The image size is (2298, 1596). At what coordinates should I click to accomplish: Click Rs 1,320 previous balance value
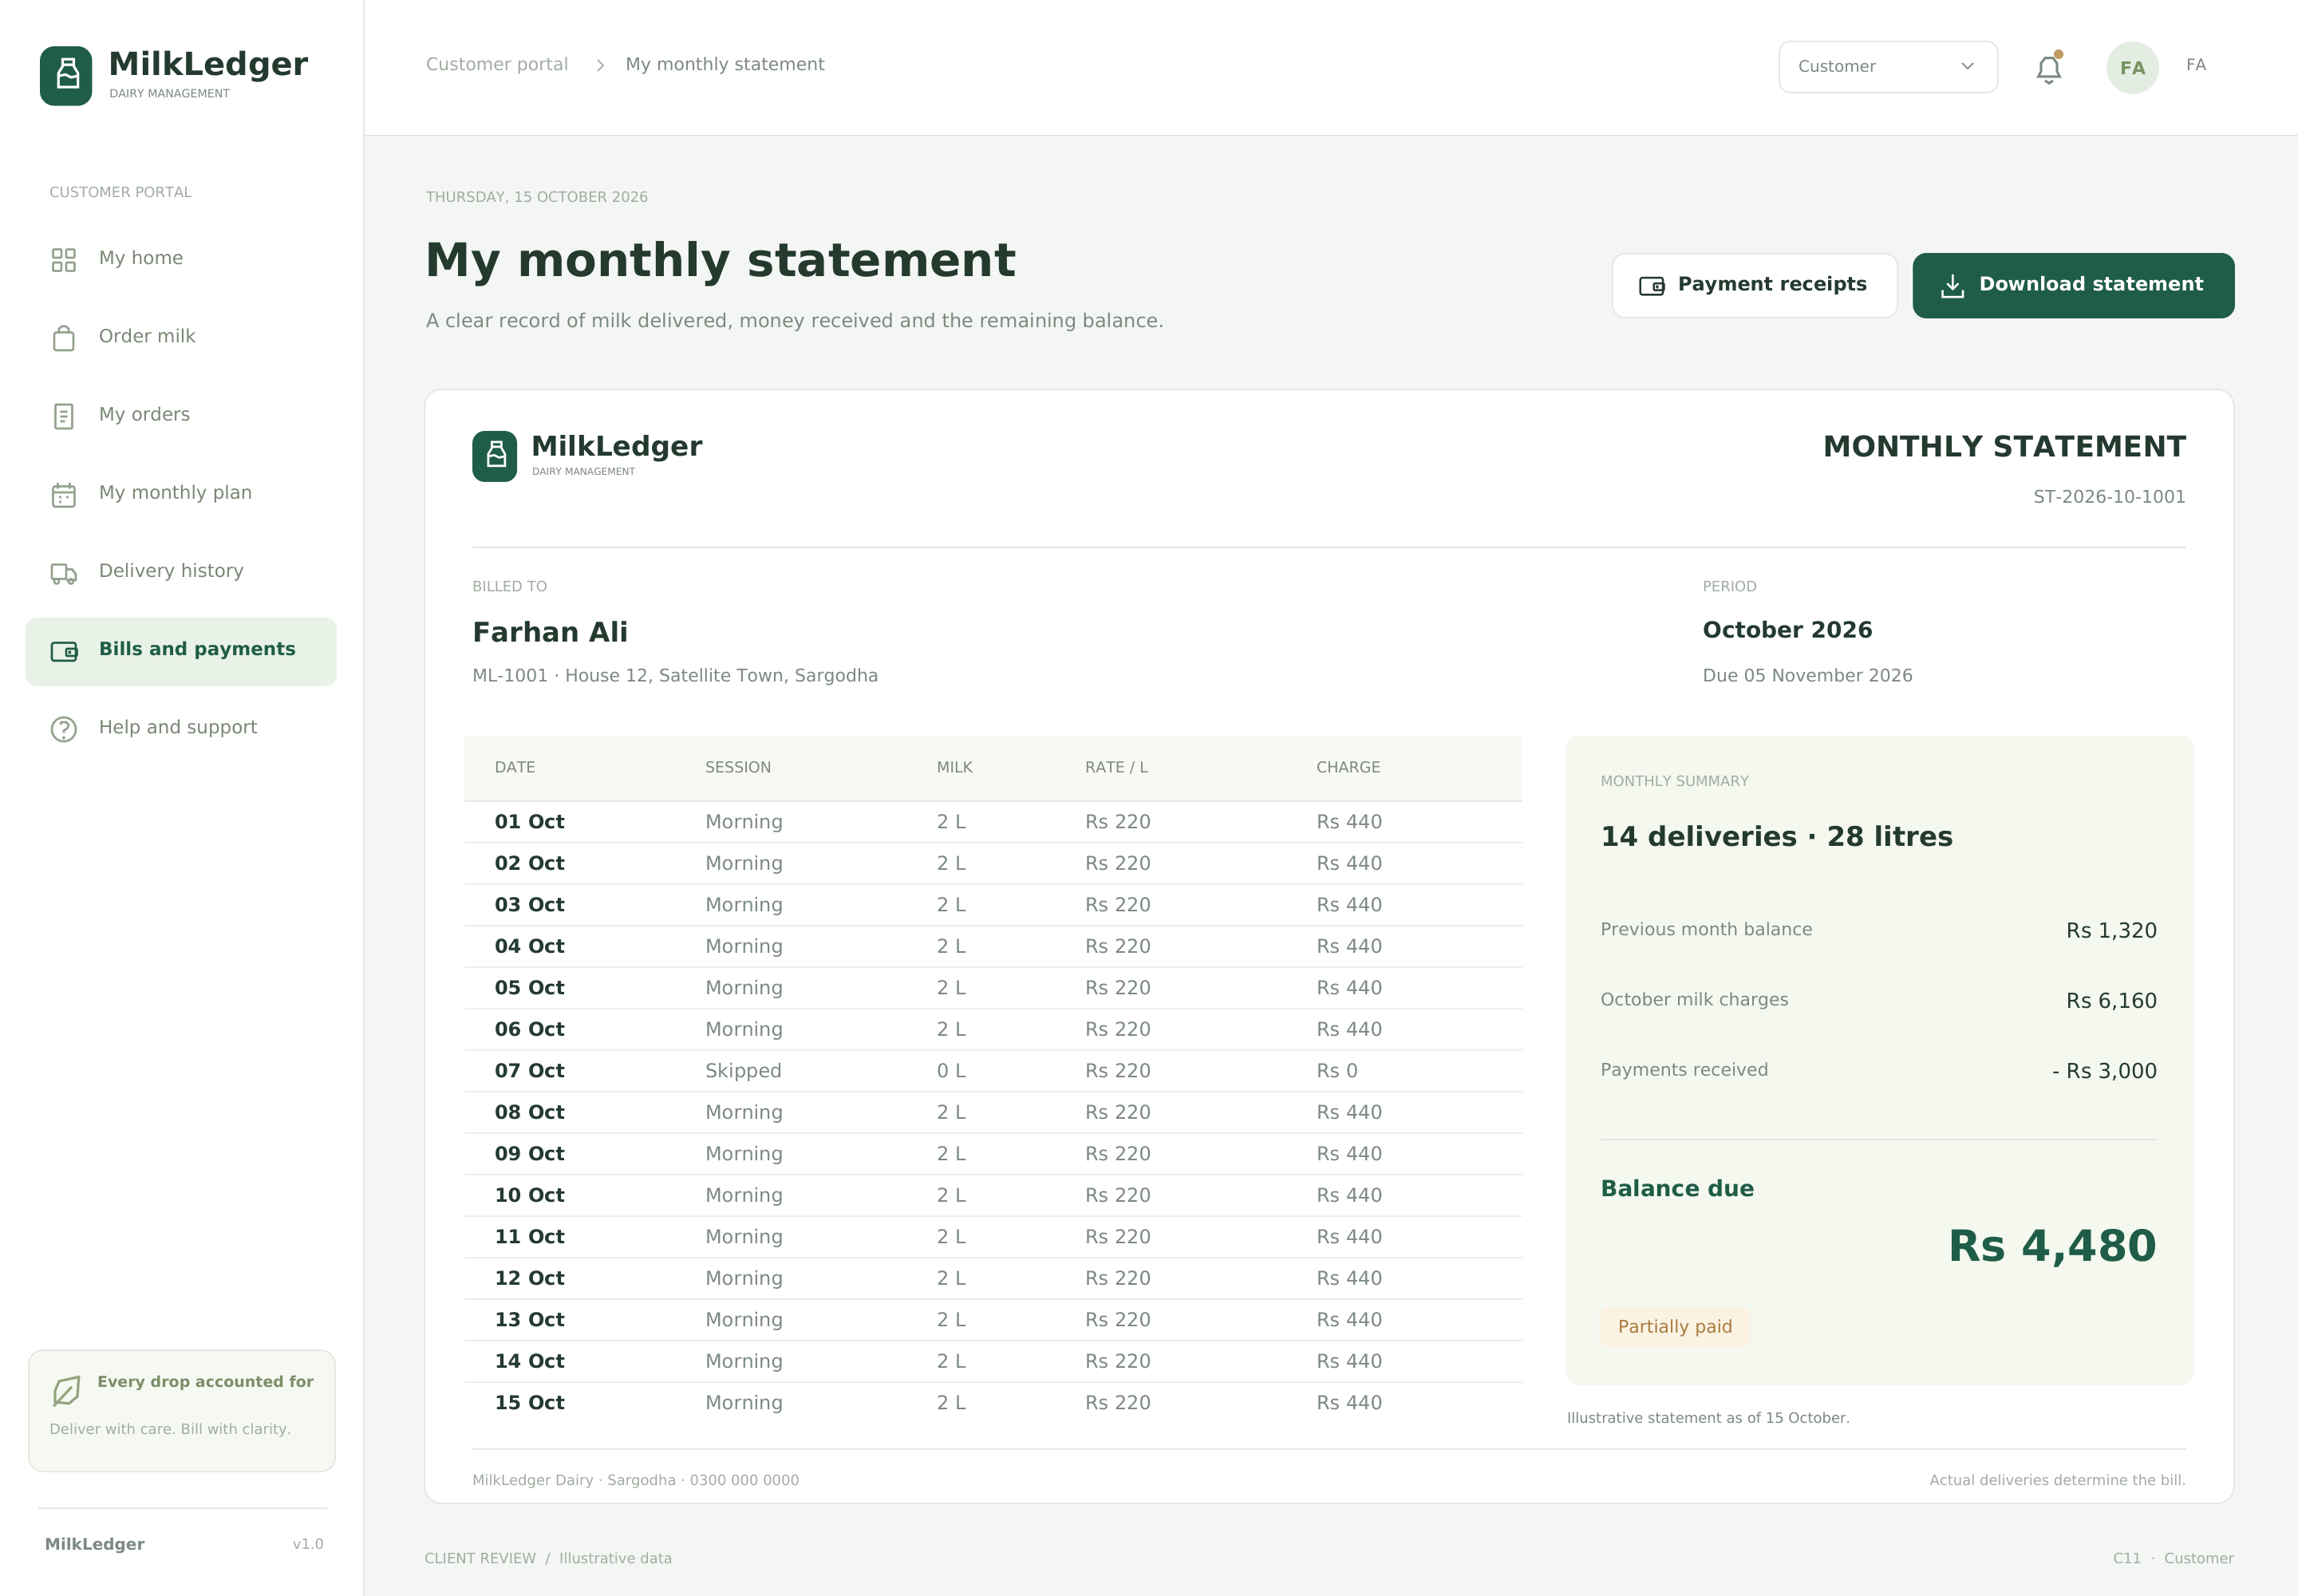2111,931
